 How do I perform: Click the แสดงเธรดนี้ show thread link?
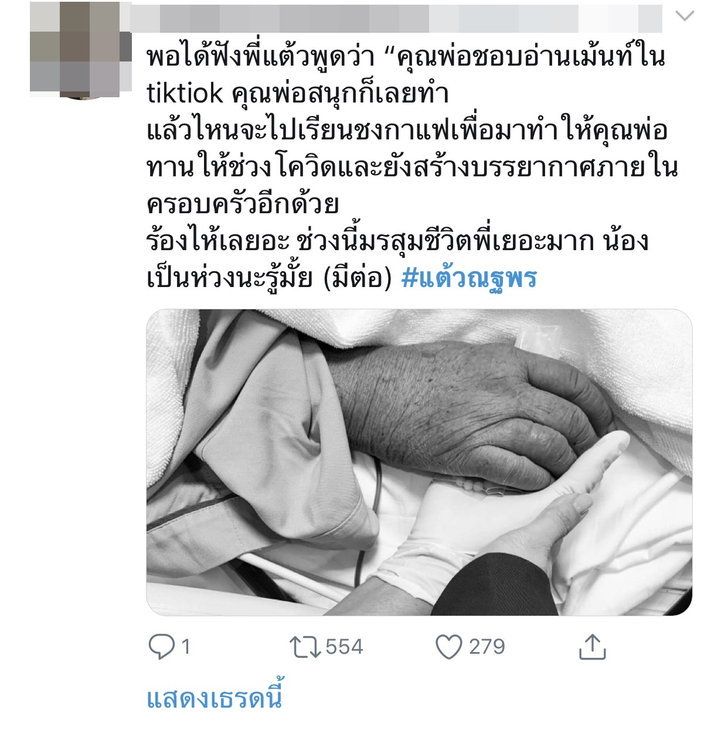[214, 697]
